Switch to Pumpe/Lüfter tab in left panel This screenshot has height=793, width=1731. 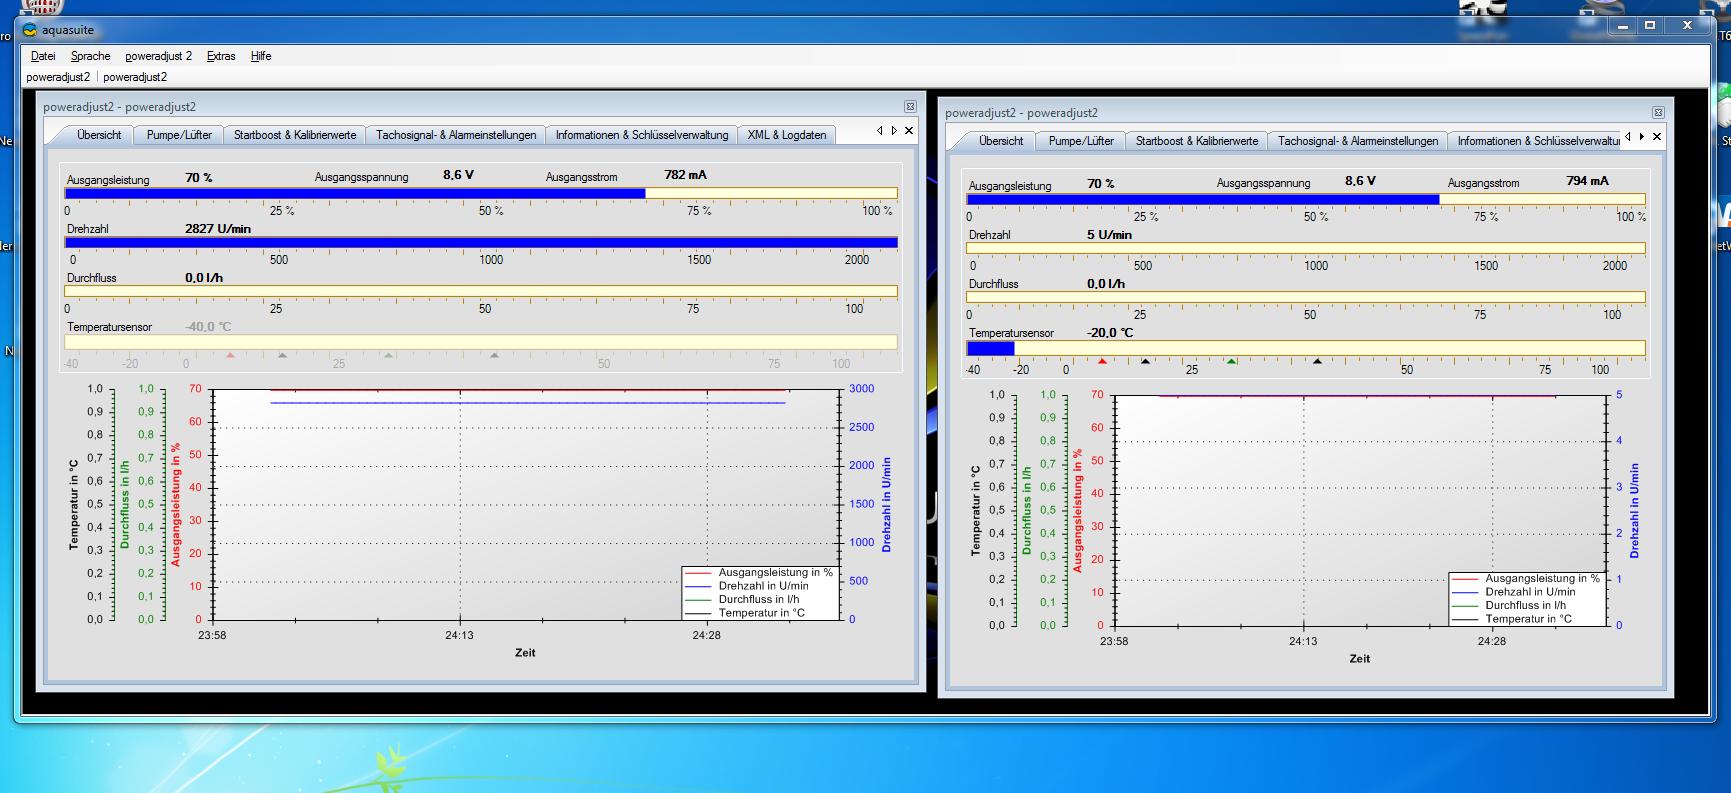179,135
